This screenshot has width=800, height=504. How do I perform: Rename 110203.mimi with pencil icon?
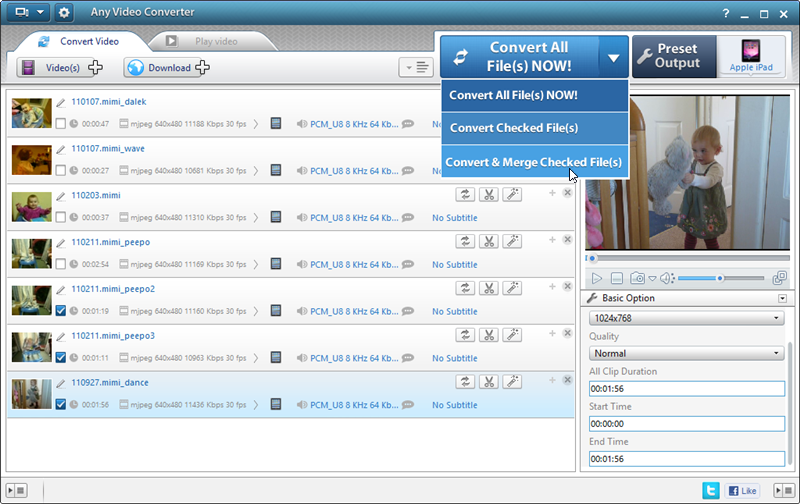[61, 196]
